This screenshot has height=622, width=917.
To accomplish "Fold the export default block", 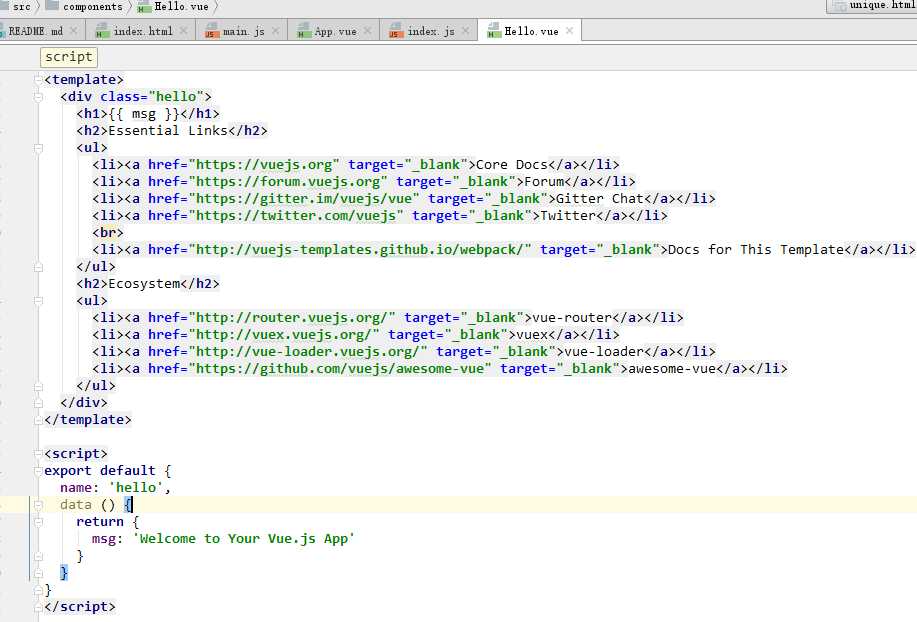I will (39, 471).
